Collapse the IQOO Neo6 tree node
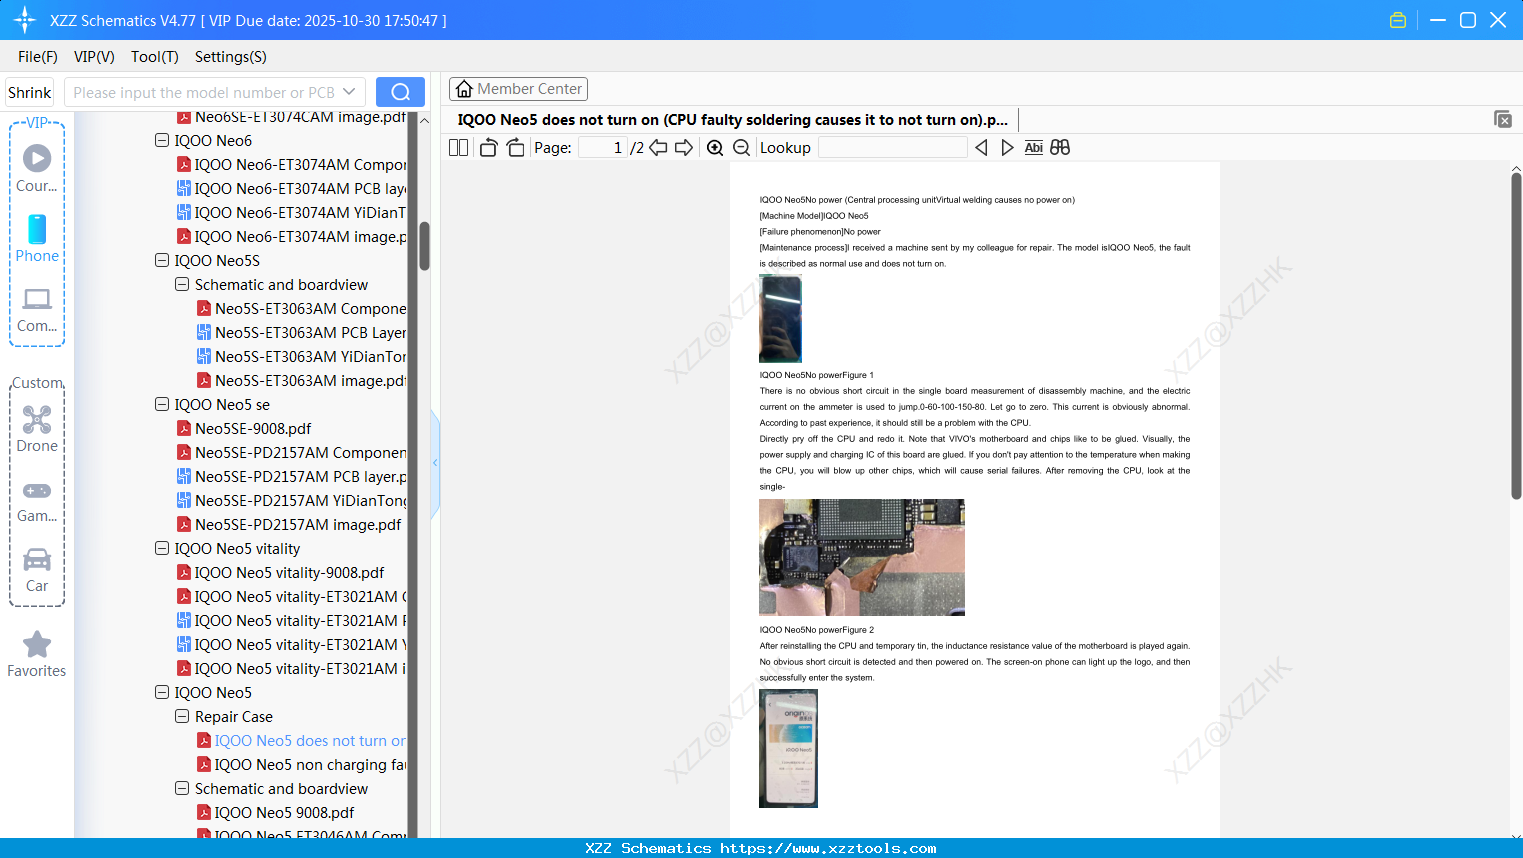1523x858 pixels. [162, 141]
